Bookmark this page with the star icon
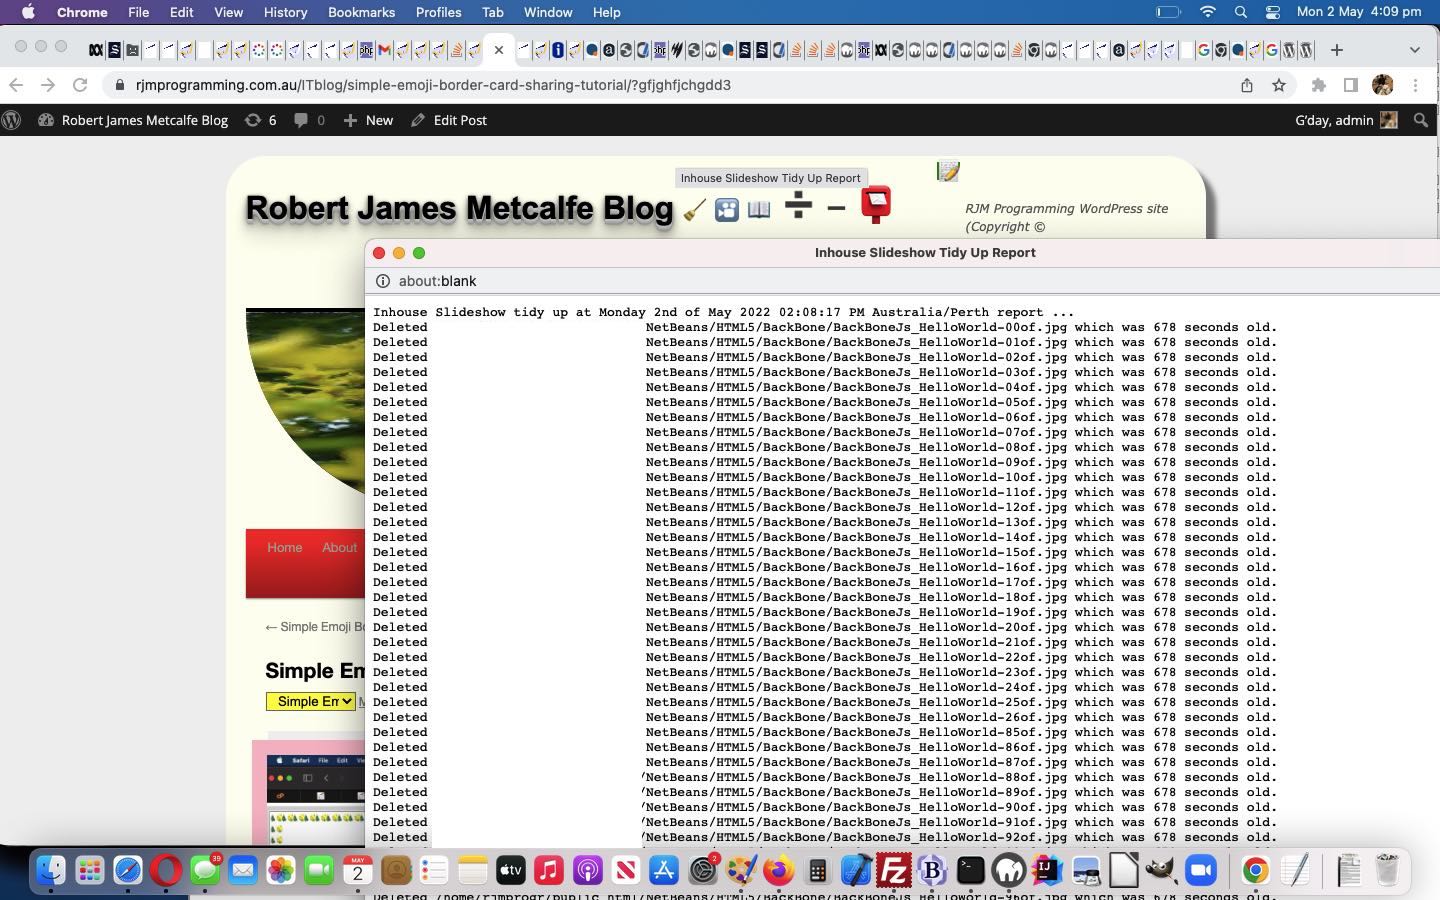Viewport: 1440px width, 900px height. click(x=1279, y=85)
